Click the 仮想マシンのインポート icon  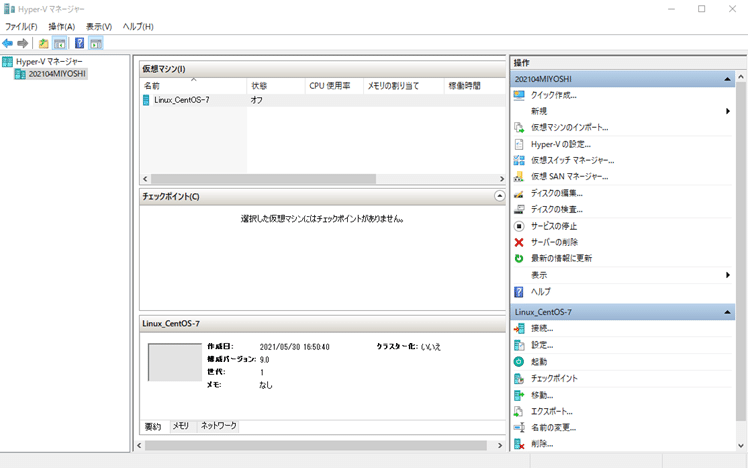click(519, 128)
